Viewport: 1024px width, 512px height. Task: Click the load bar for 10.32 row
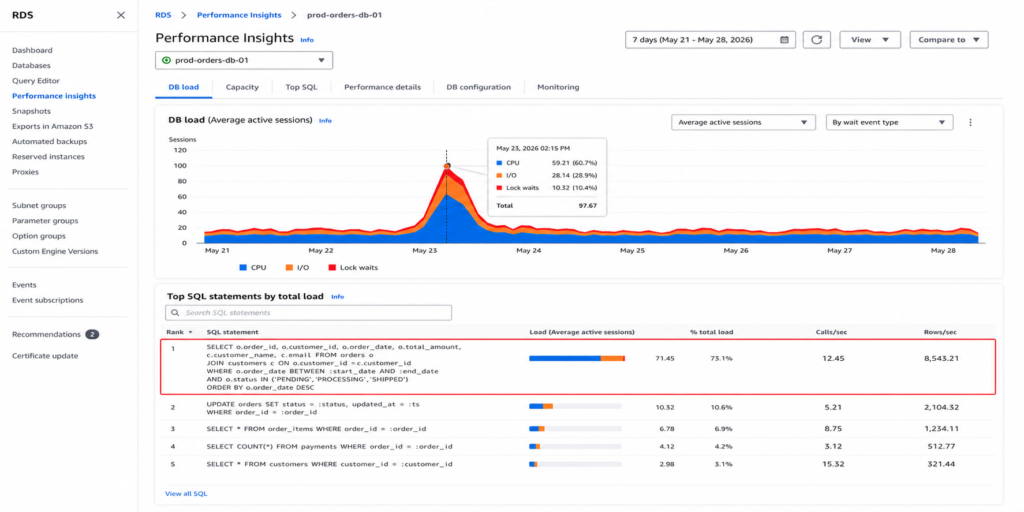point(575,406)
